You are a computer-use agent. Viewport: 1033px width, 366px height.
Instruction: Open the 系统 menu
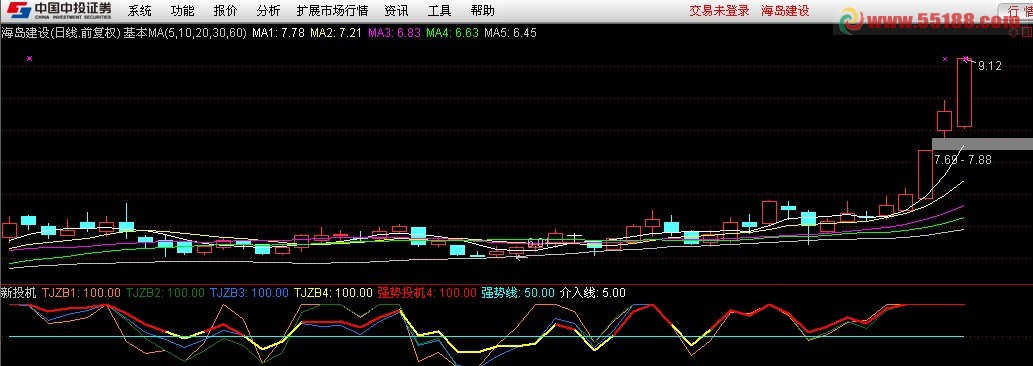140,11
